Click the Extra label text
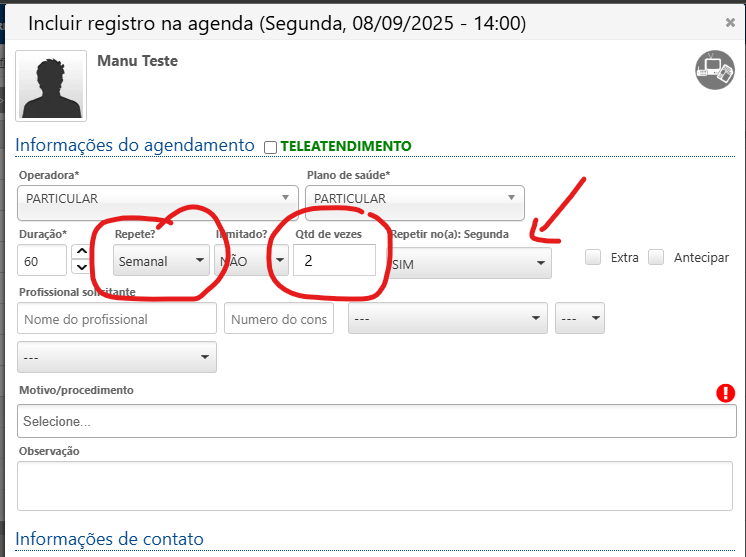This screenshot has width=746, height=557. click(x=625, y=258)
